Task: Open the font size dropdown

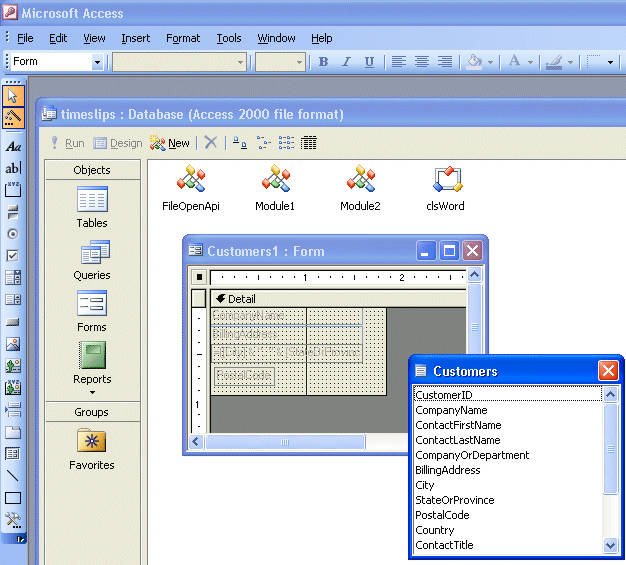Action: (299, 62)
